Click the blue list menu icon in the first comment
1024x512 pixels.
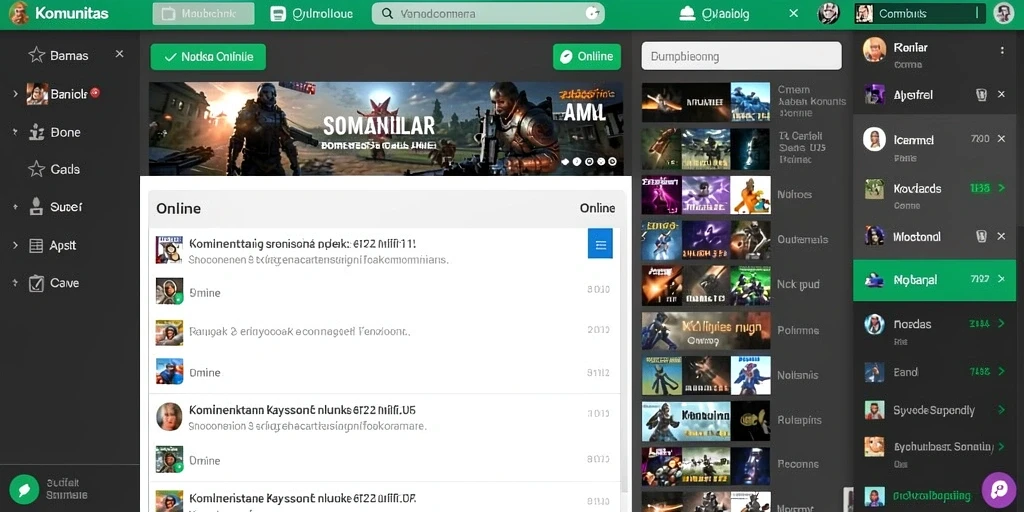pos(600,244)
